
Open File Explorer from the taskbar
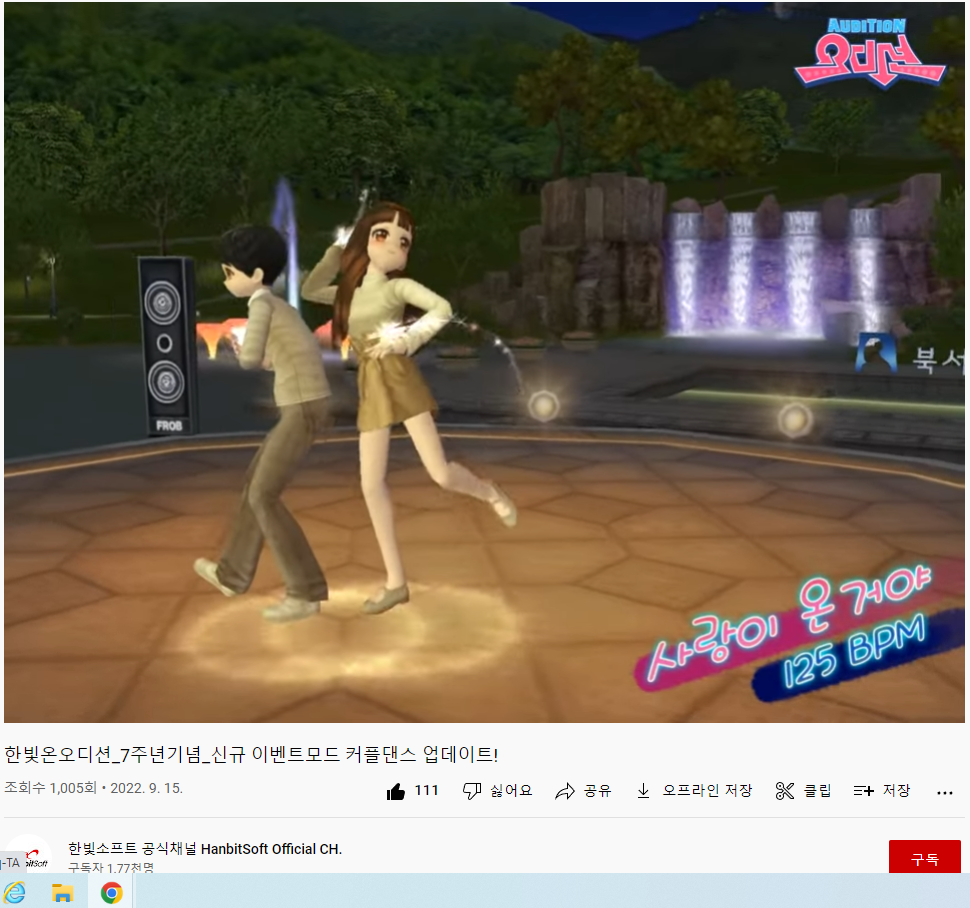[62, 893]
